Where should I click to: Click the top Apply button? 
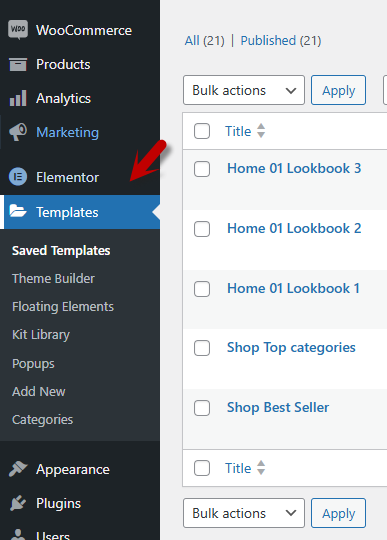pos(338,90)
